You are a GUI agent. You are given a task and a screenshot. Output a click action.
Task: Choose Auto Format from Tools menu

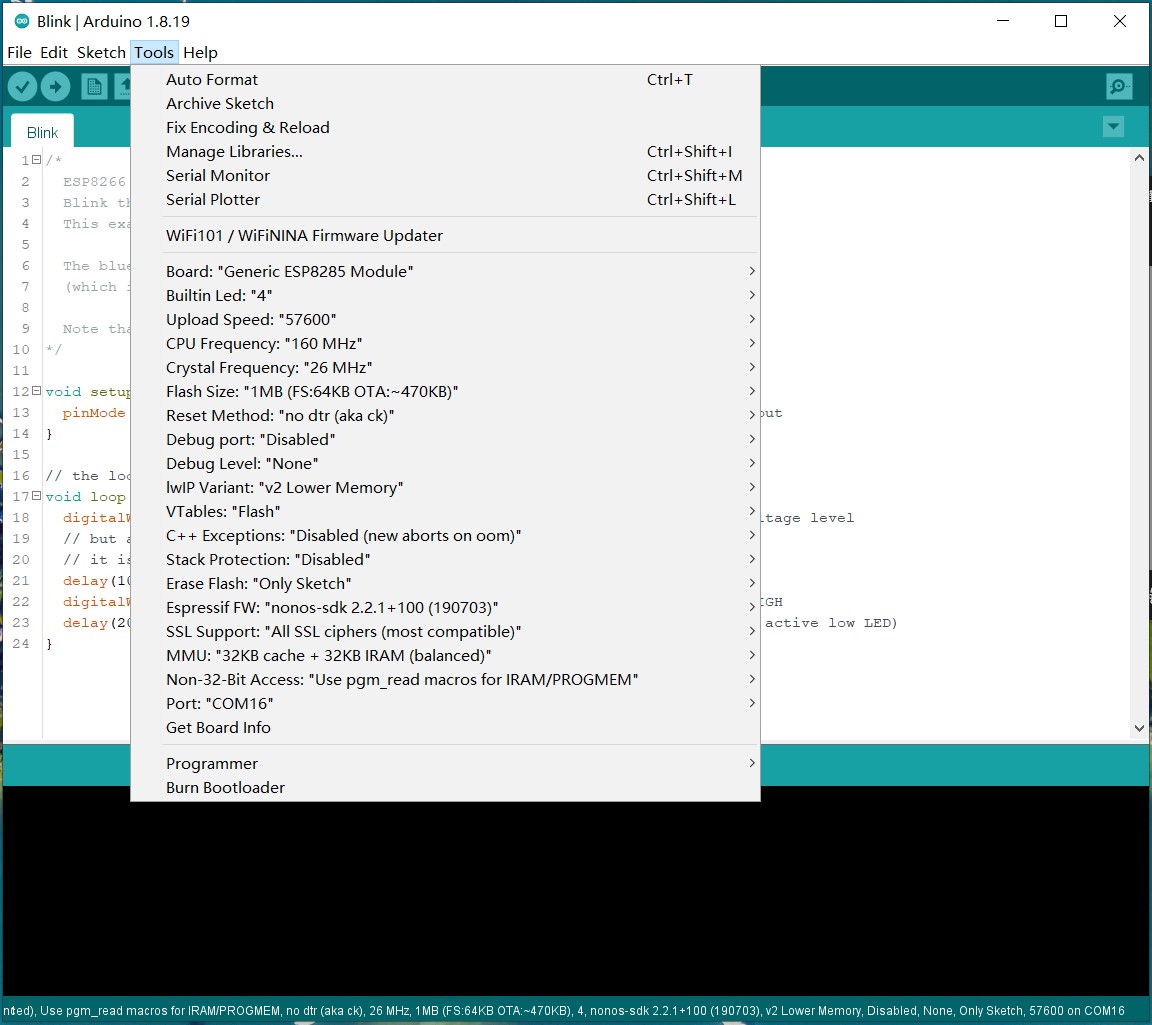click(445, 79)
